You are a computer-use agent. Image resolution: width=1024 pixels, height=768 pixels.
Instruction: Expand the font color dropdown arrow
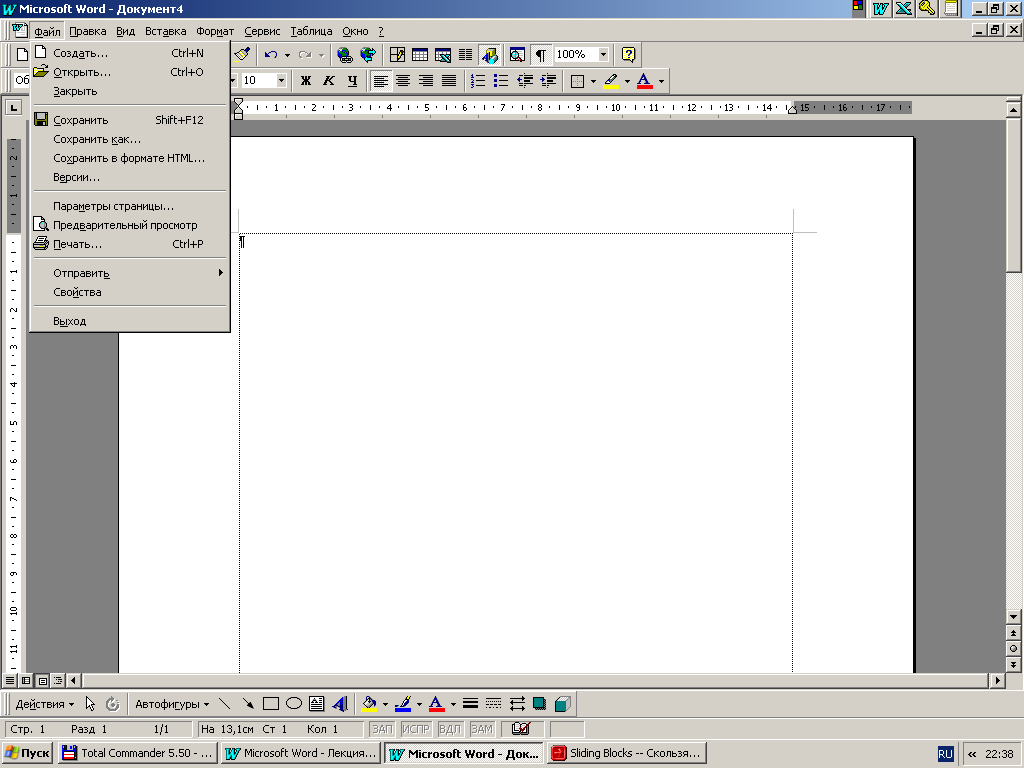point(662,81)
